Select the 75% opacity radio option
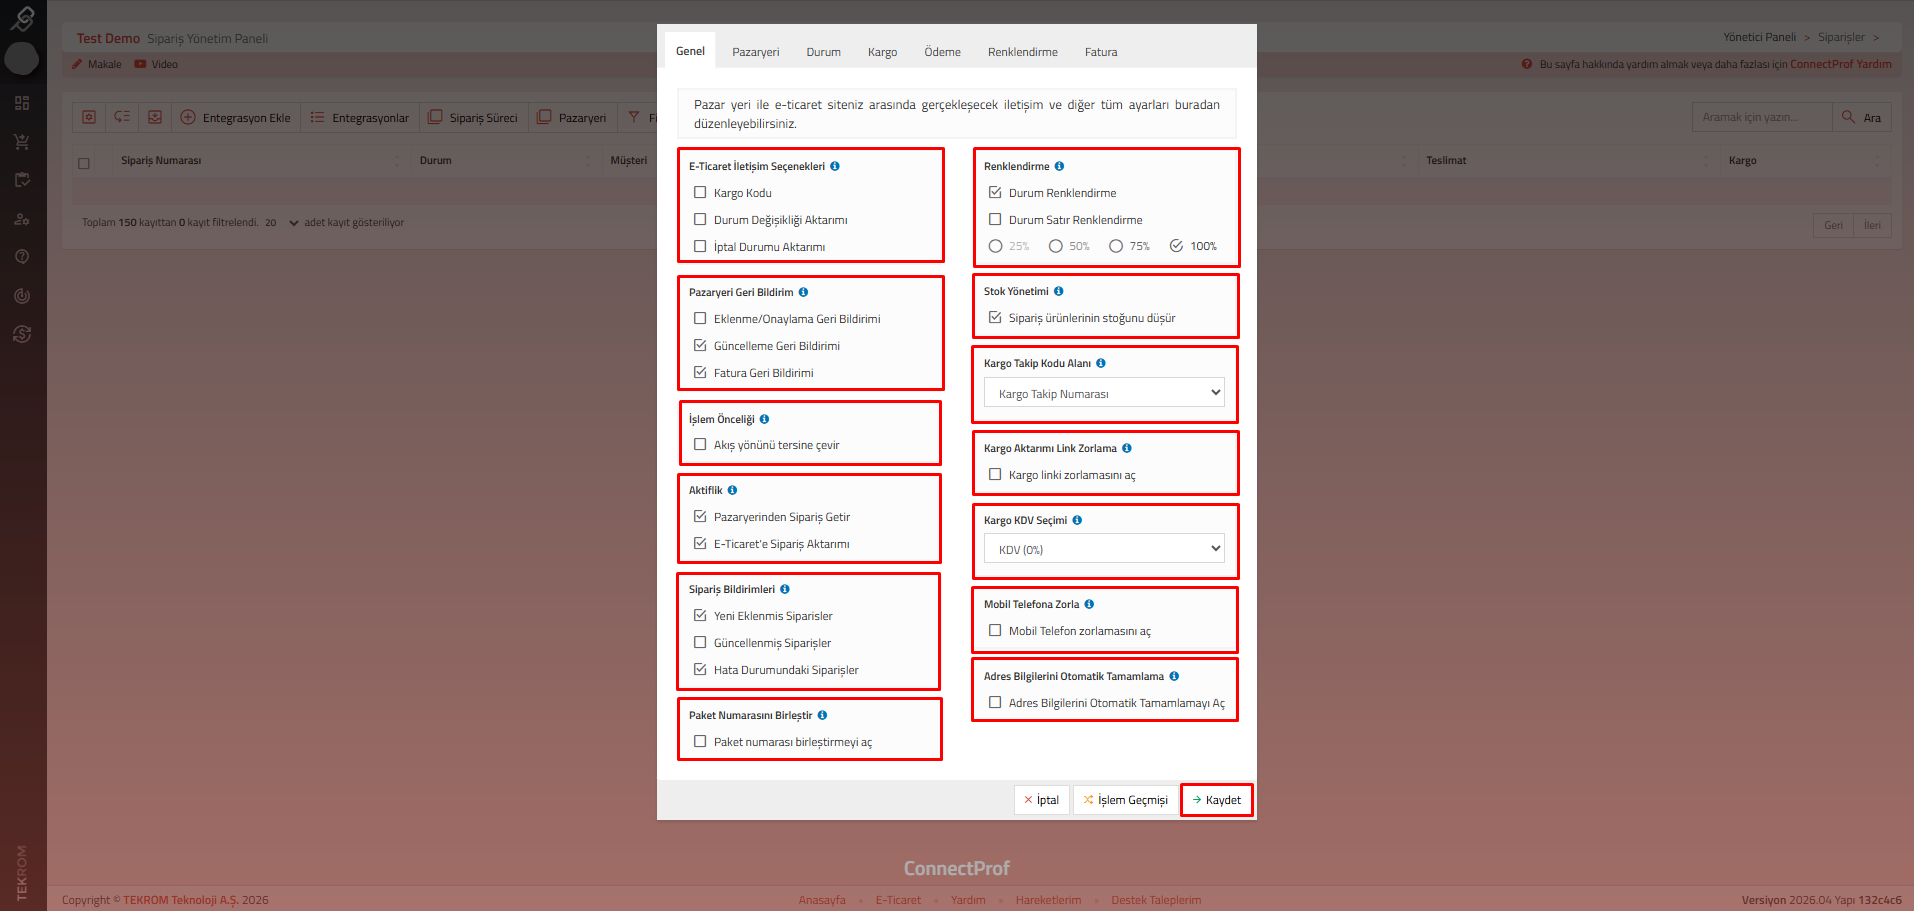 1116,246
